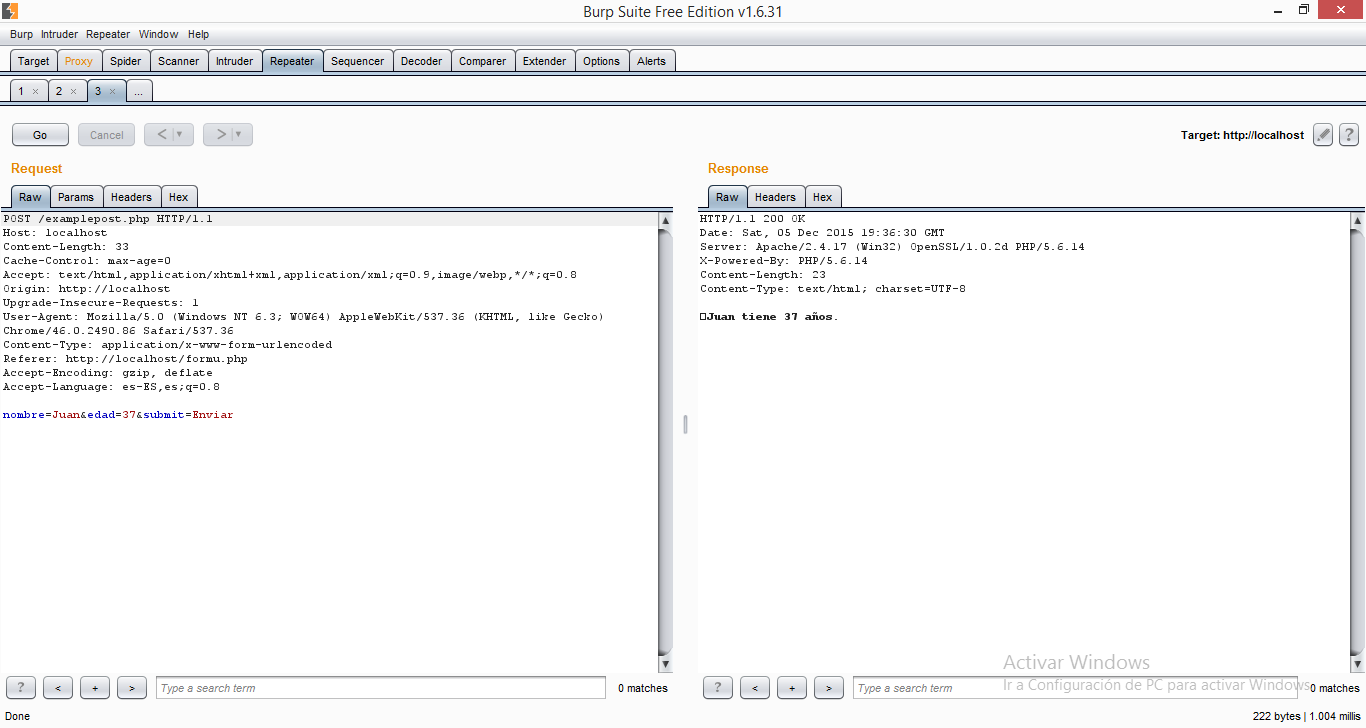Viewport: 1366px width, 728px height.
Task: Go to previous match in response search
Action: [755, 688]
